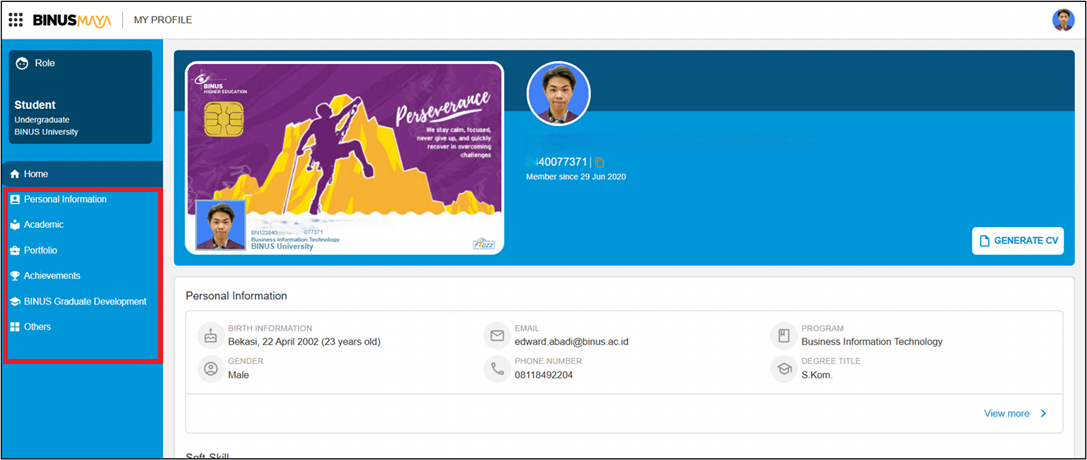Click Member since 29 Jun 2020 text
The height and width of the screenshot is (460, 1087).
pos(576,177)
